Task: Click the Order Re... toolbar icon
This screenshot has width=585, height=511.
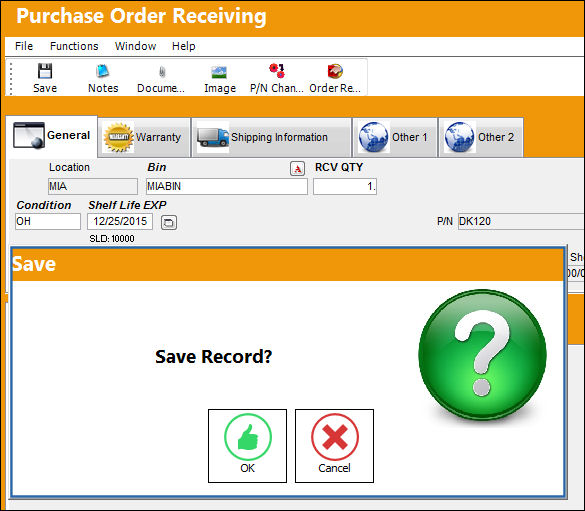Action: coord(335,78)
